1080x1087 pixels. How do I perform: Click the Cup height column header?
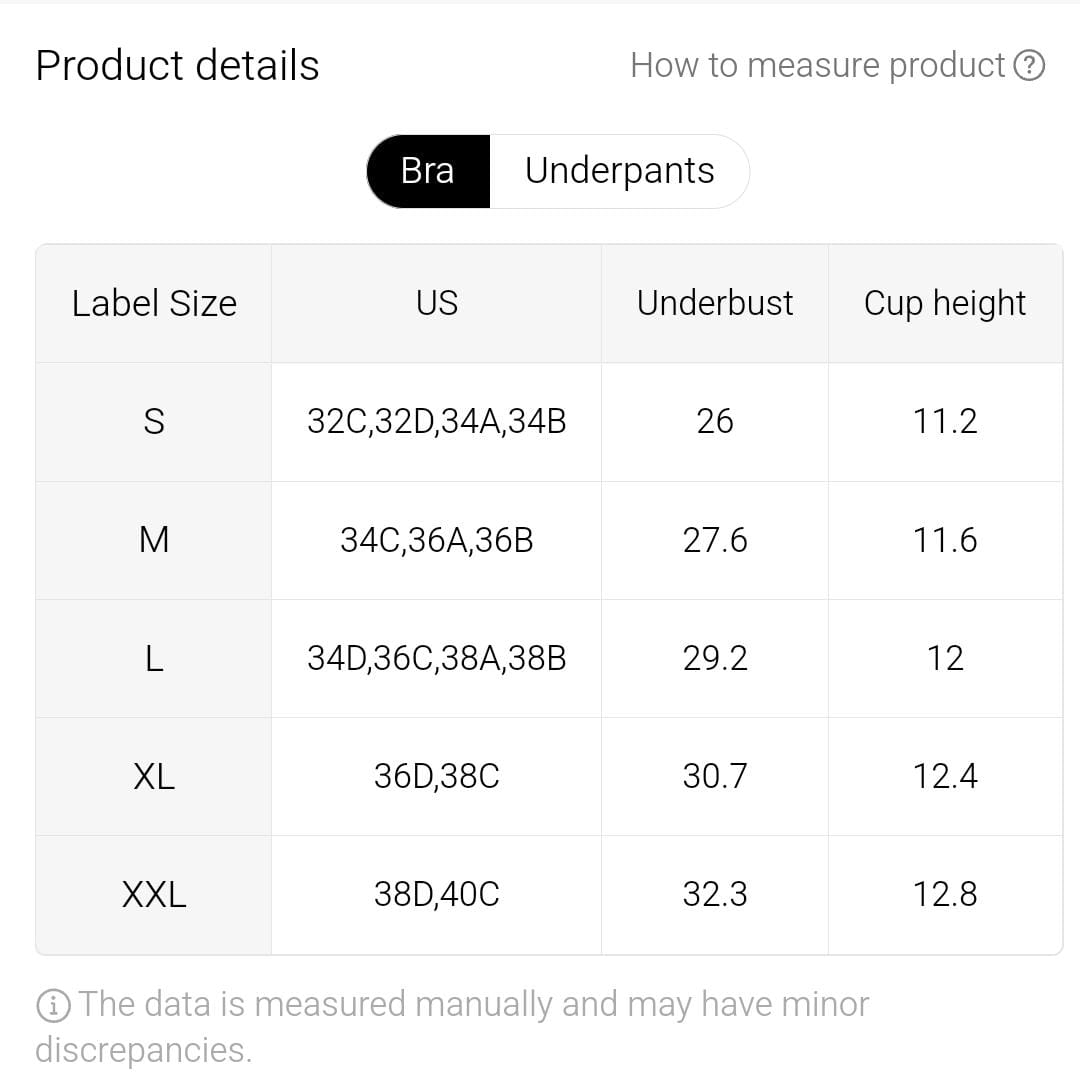(945, 303)
